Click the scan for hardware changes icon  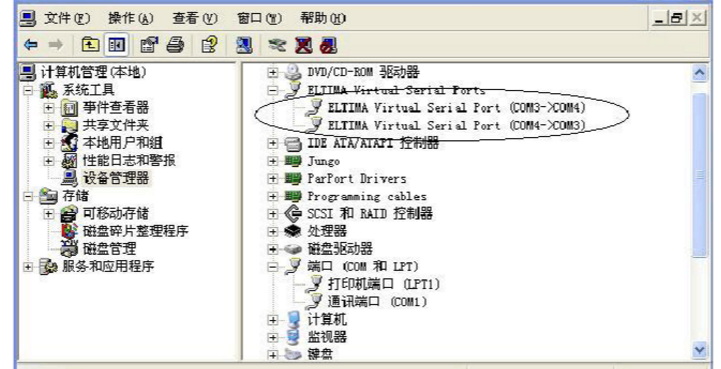[244, 45]
